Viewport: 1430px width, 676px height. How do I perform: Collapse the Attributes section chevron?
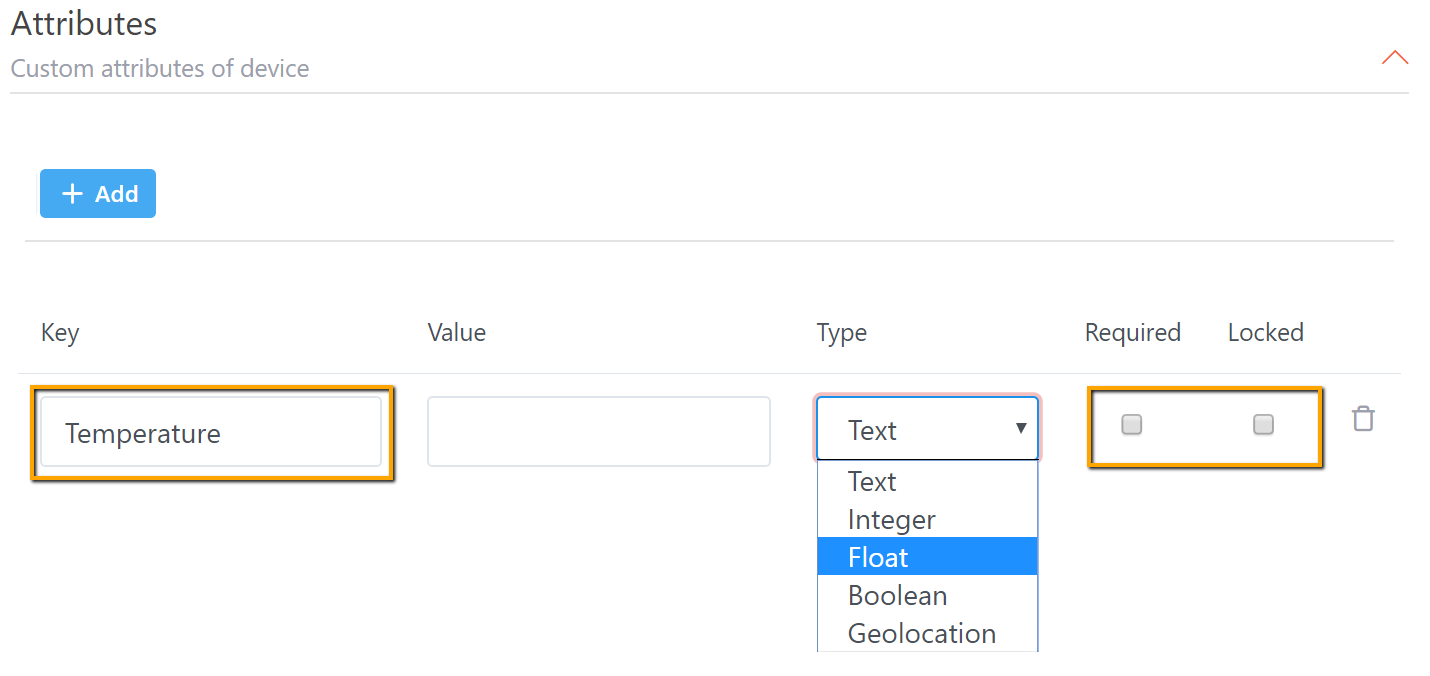point(1394,58)
